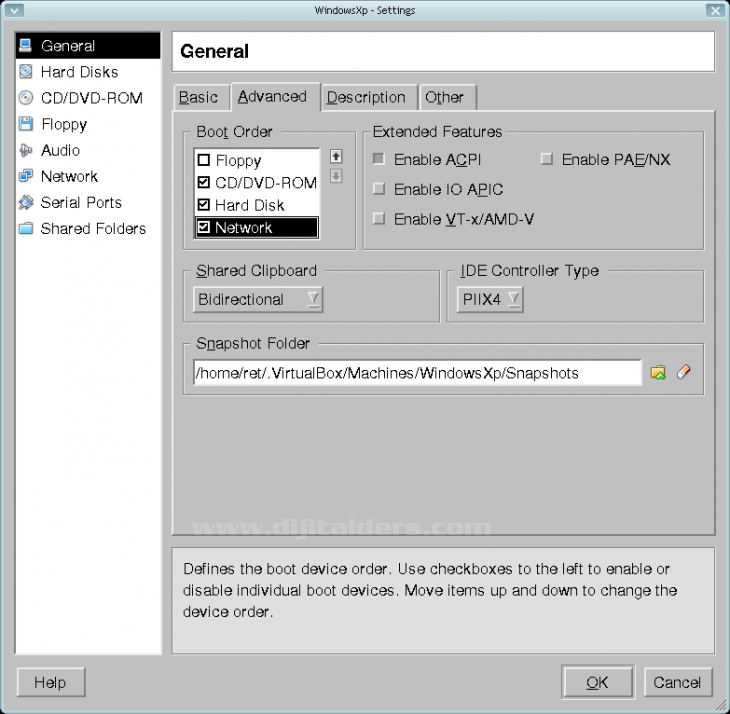Click the Audio speaker icon in sidebar
The height and width of the screenshot is (714, 730).
pos(26,150)
